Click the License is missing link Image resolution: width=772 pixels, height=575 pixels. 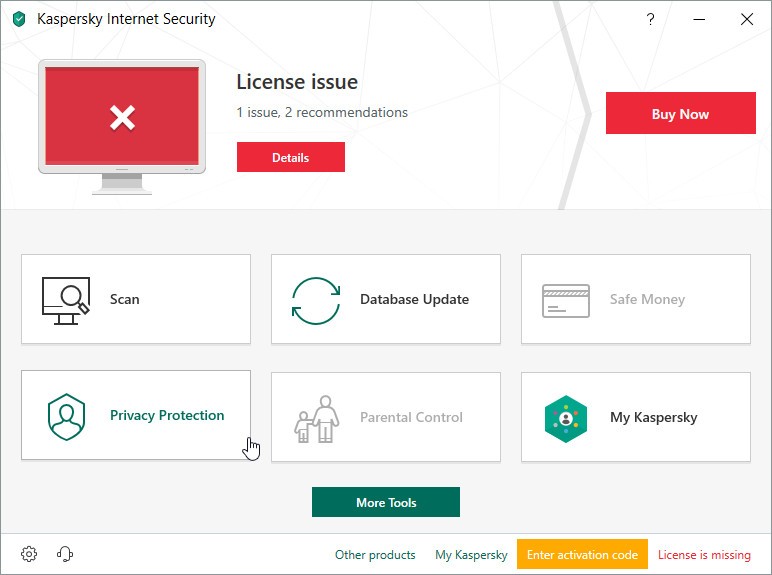click(704, 555)
